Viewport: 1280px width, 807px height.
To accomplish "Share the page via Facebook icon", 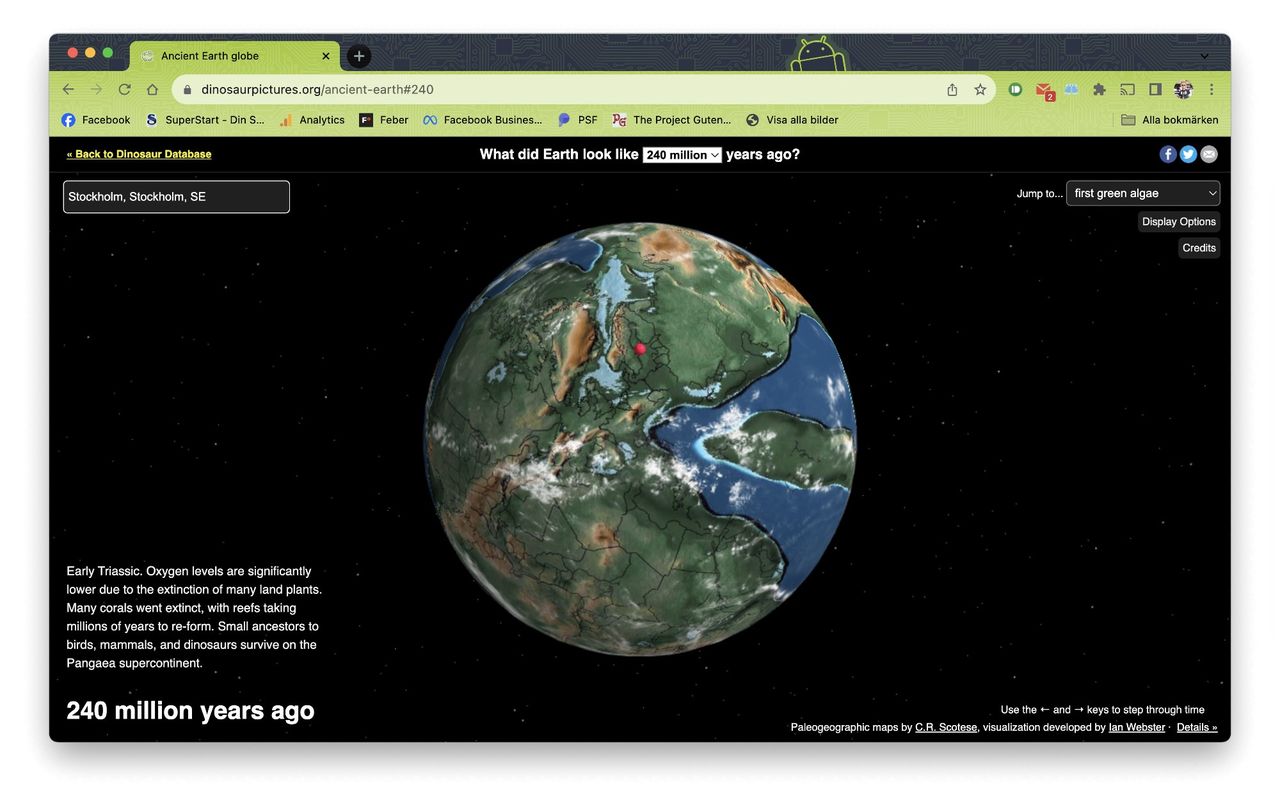I will pyautogui.click(x=1168, y=153).
